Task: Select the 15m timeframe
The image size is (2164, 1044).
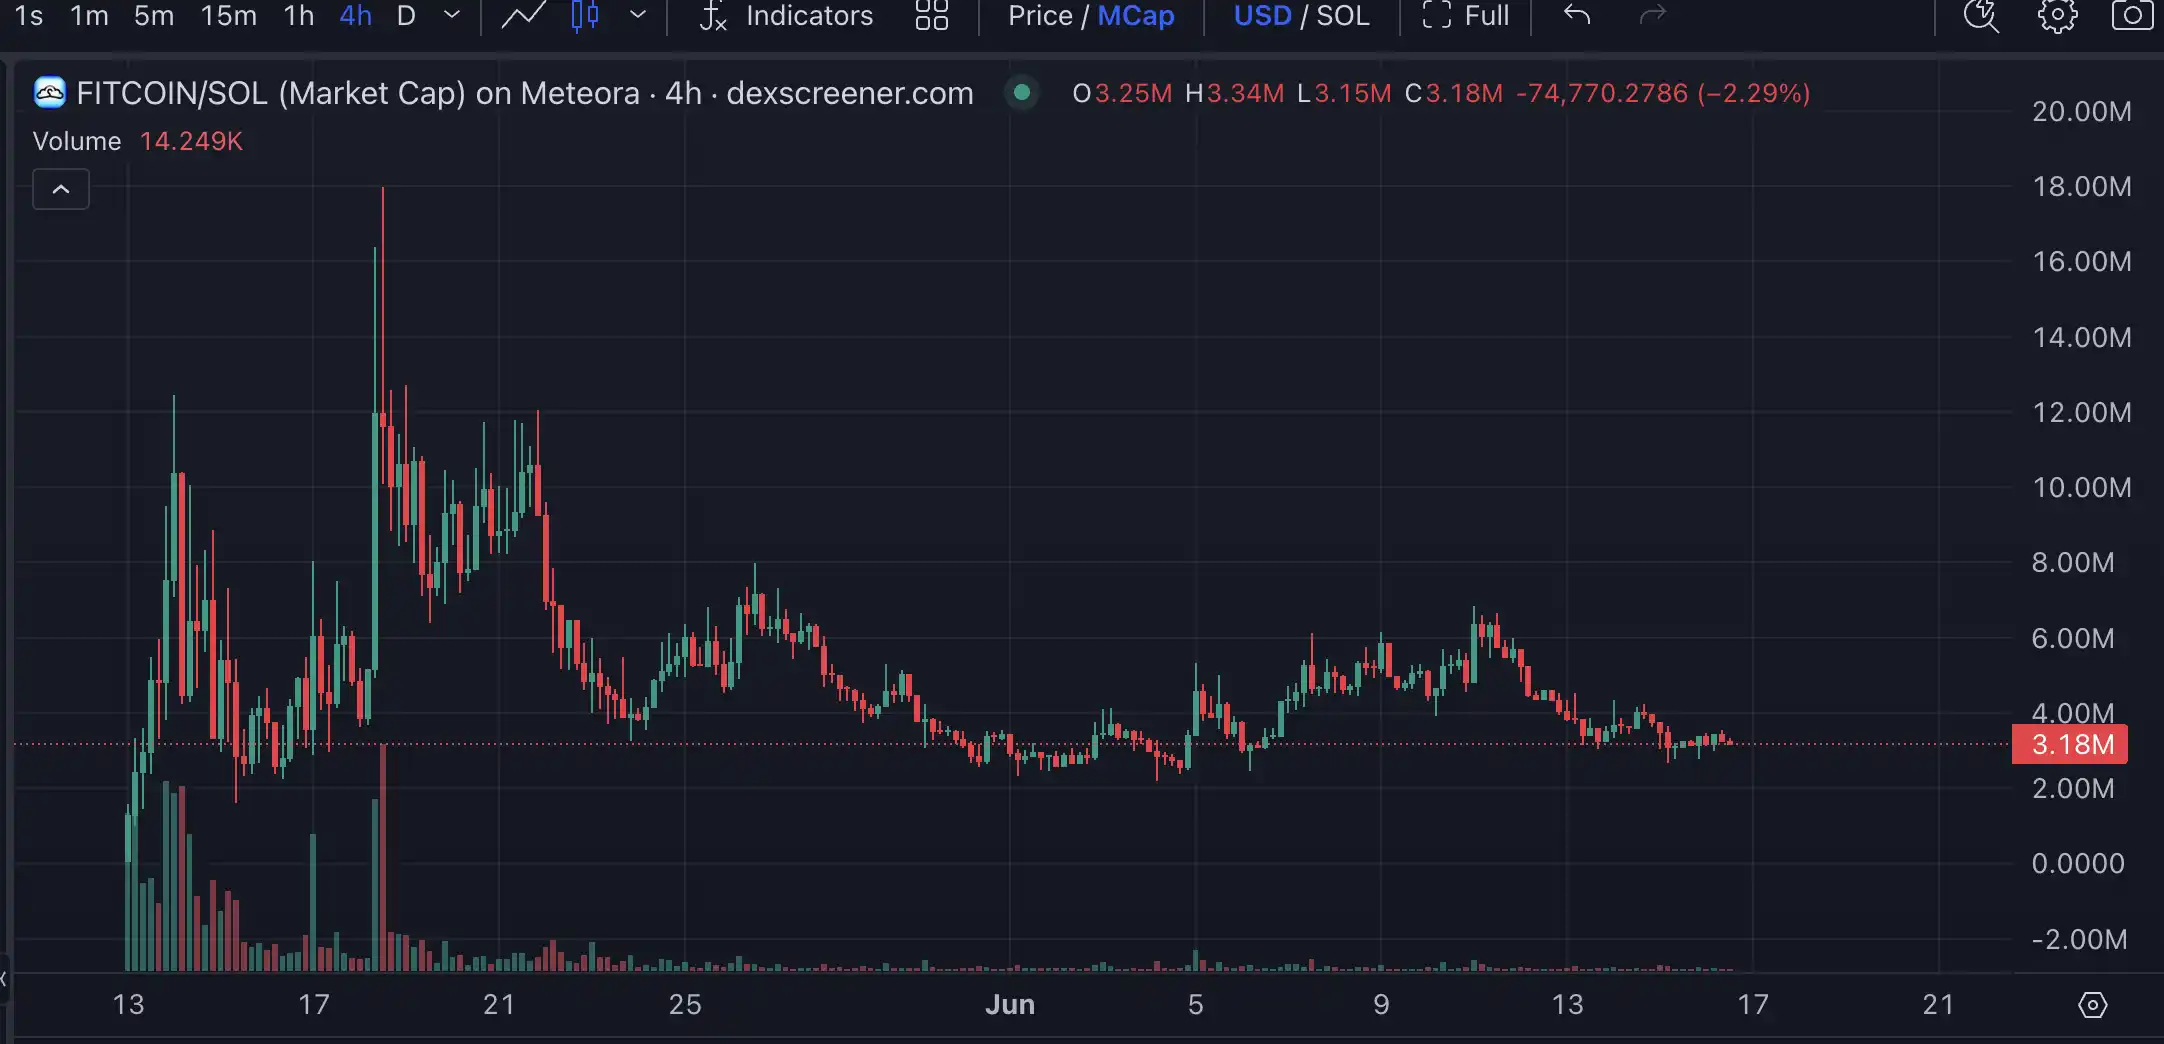Action: [228, 16]
